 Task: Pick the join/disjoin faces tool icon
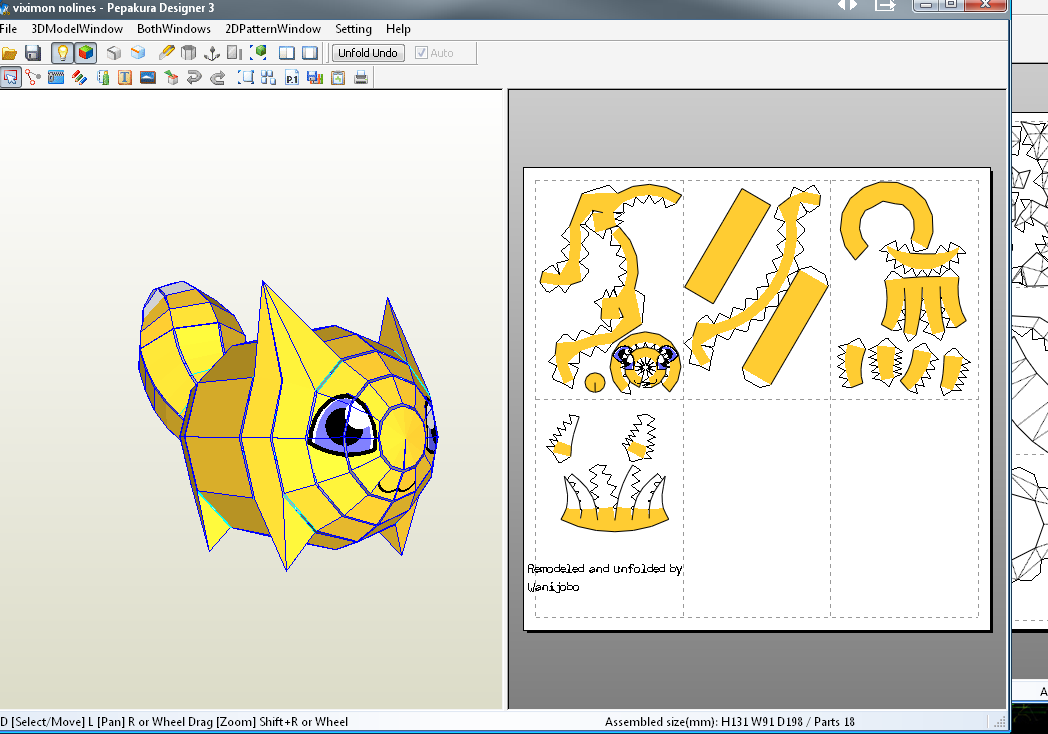click(x=33, y=78)
